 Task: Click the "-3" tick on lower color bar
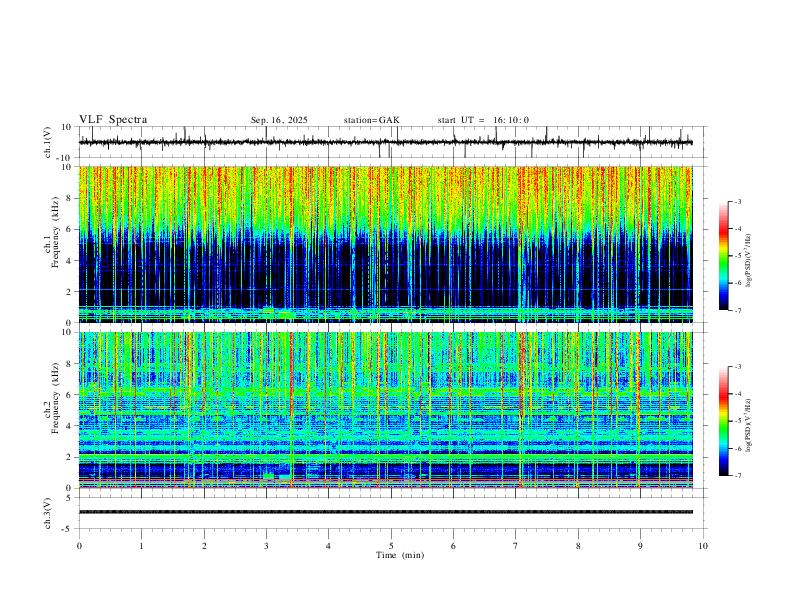point(737,367)
